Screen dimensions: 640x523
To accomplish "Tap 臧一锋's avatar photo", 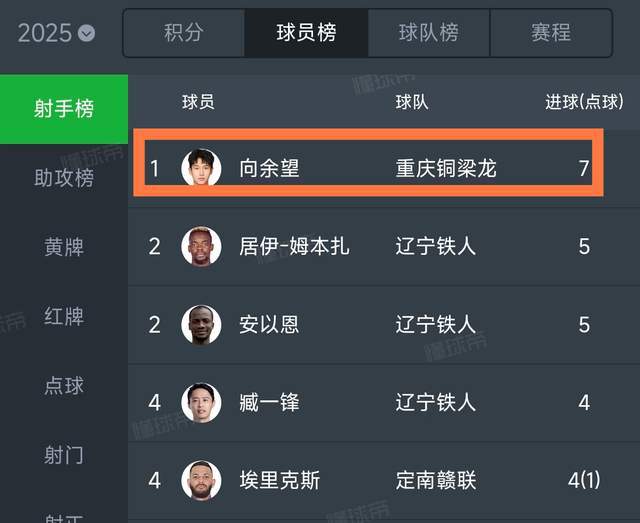I will [x=201, y=403].
